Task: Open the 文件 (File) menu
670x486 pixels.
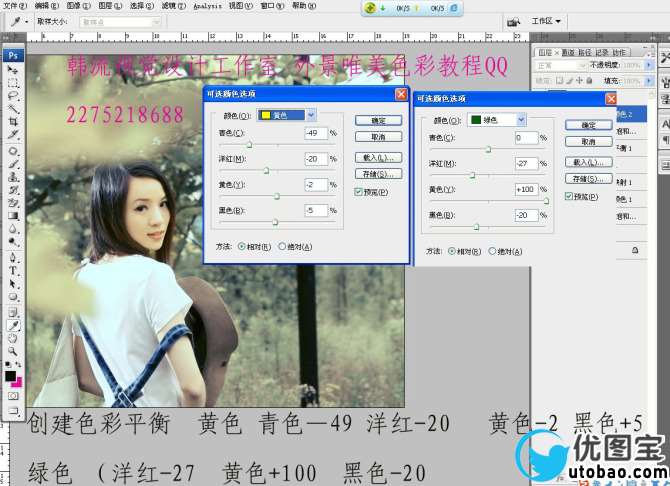Action: (15, 6)
